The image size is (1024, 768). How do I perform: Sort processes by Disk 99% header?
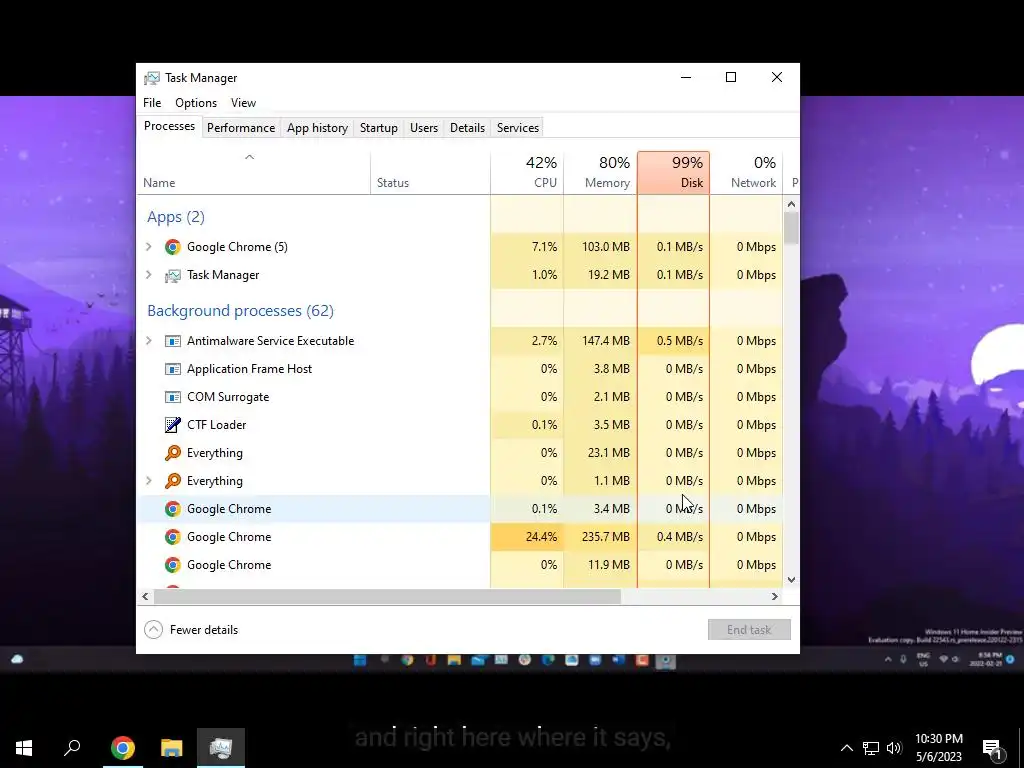click(x=673, y=173)
